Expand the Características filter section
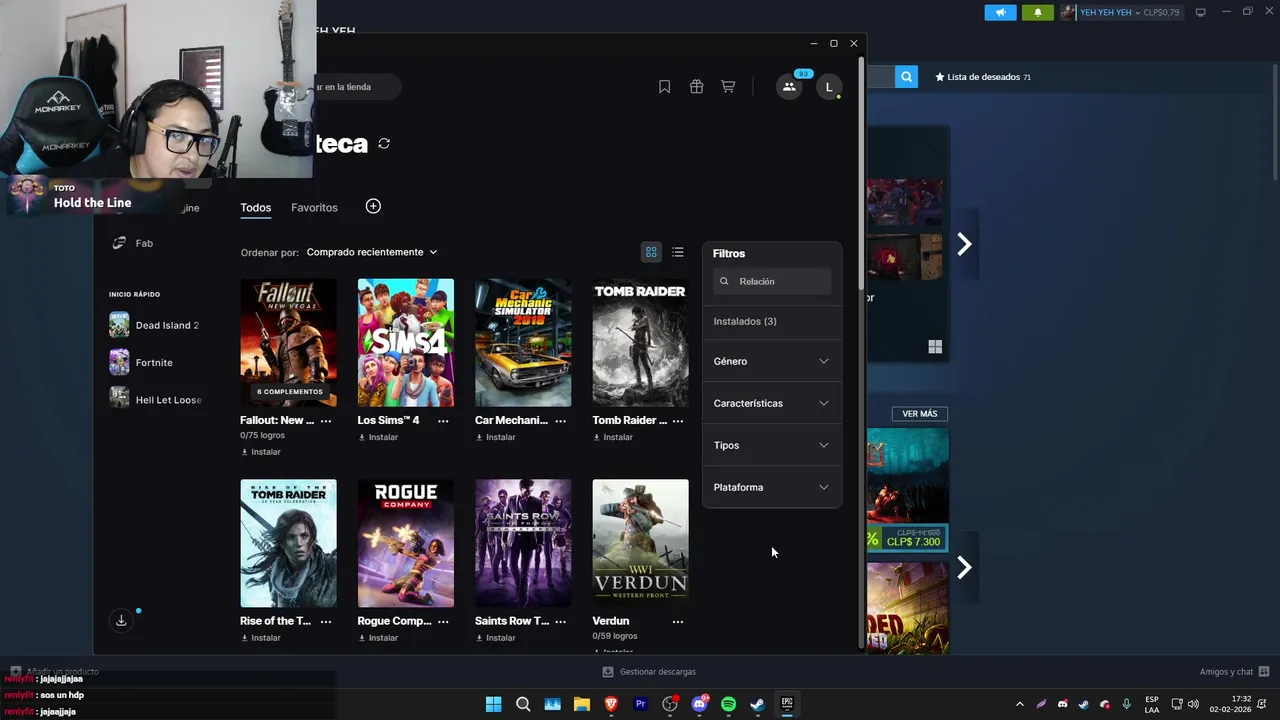The width and height of the screenshot is (1280, 720). (771, 403)
